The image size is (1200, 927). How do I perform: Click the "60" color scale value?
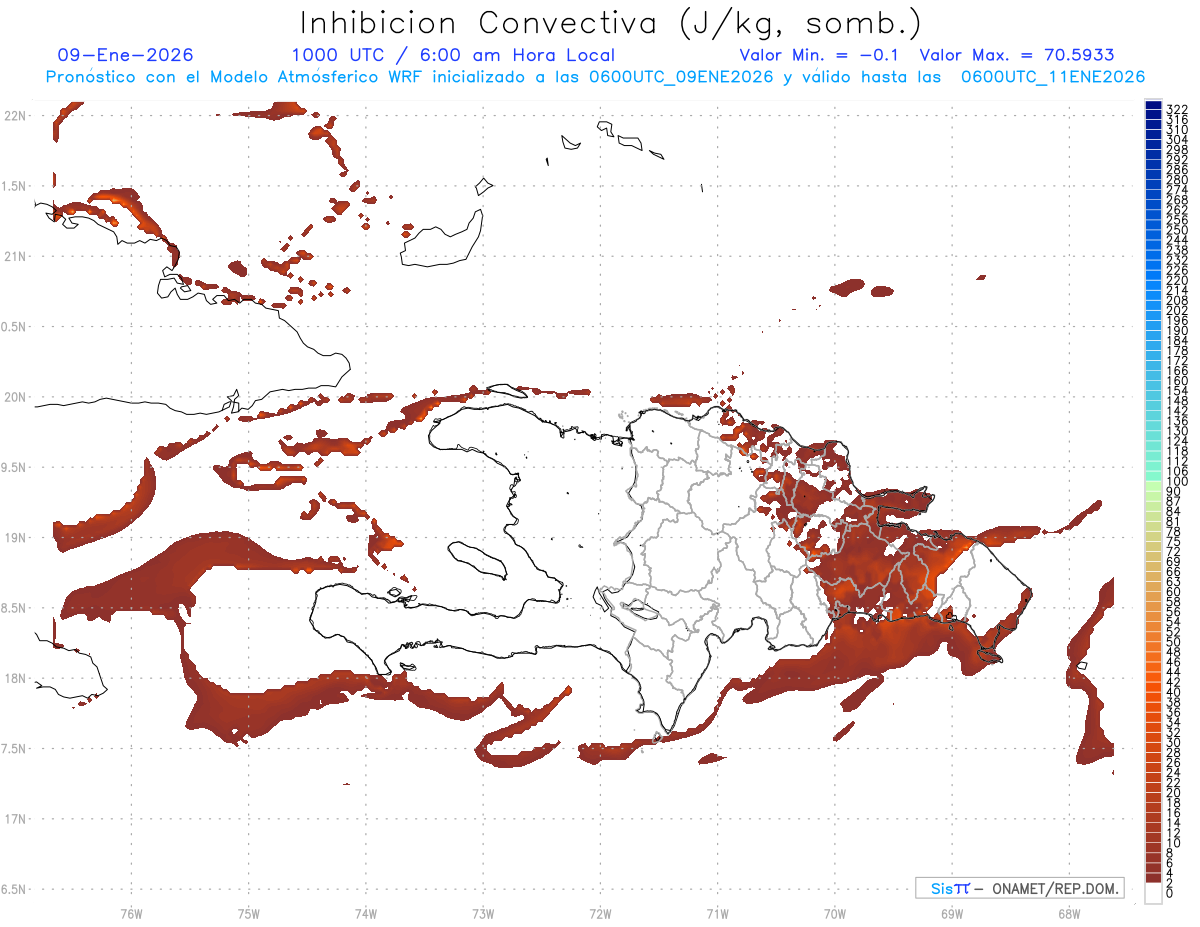tap(1173, 592)
